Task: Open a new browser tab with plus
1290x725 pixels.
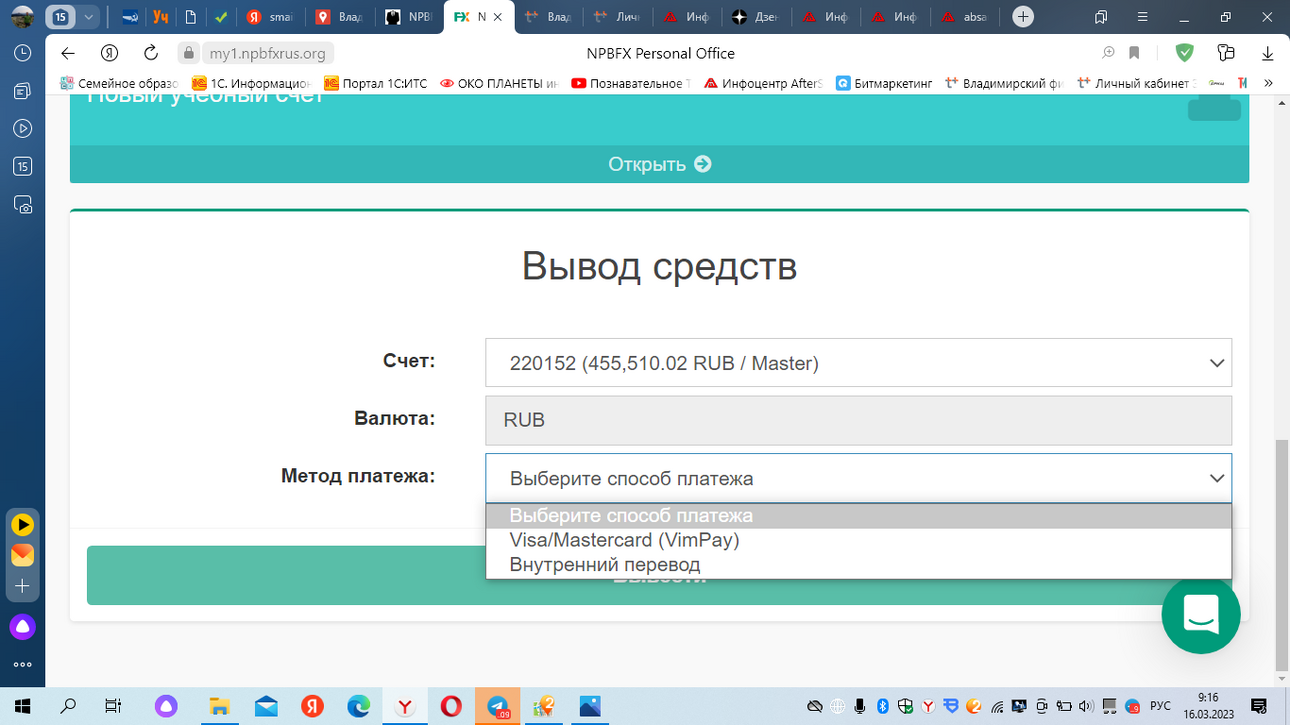Action: [1022, 17]
